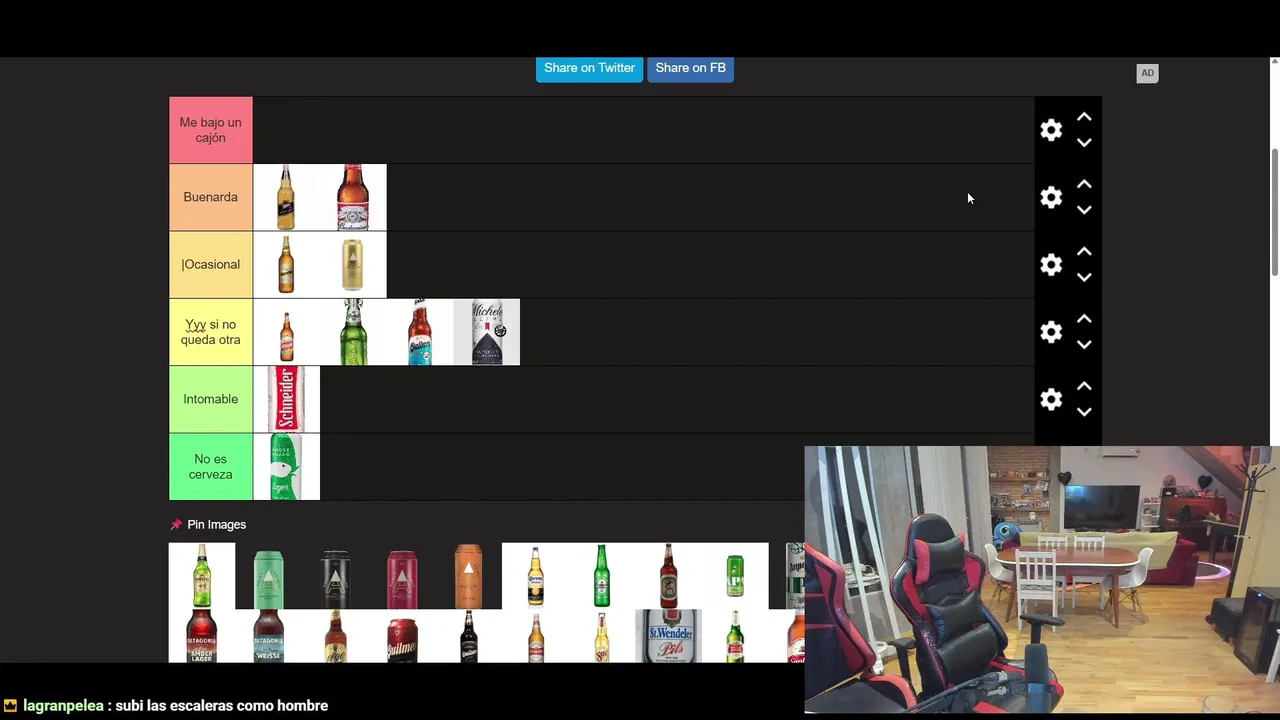Click the page vertical scrollbar thumb
This screenshot has height=720, width=1280.
point(1274,212)
